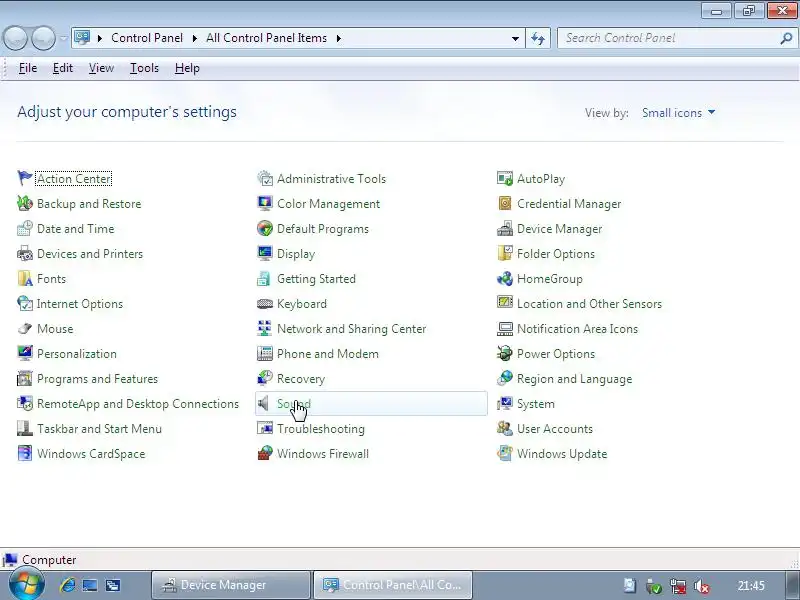
Task: Click the refresh button beside address bar
Action: (x=538, y=38)
